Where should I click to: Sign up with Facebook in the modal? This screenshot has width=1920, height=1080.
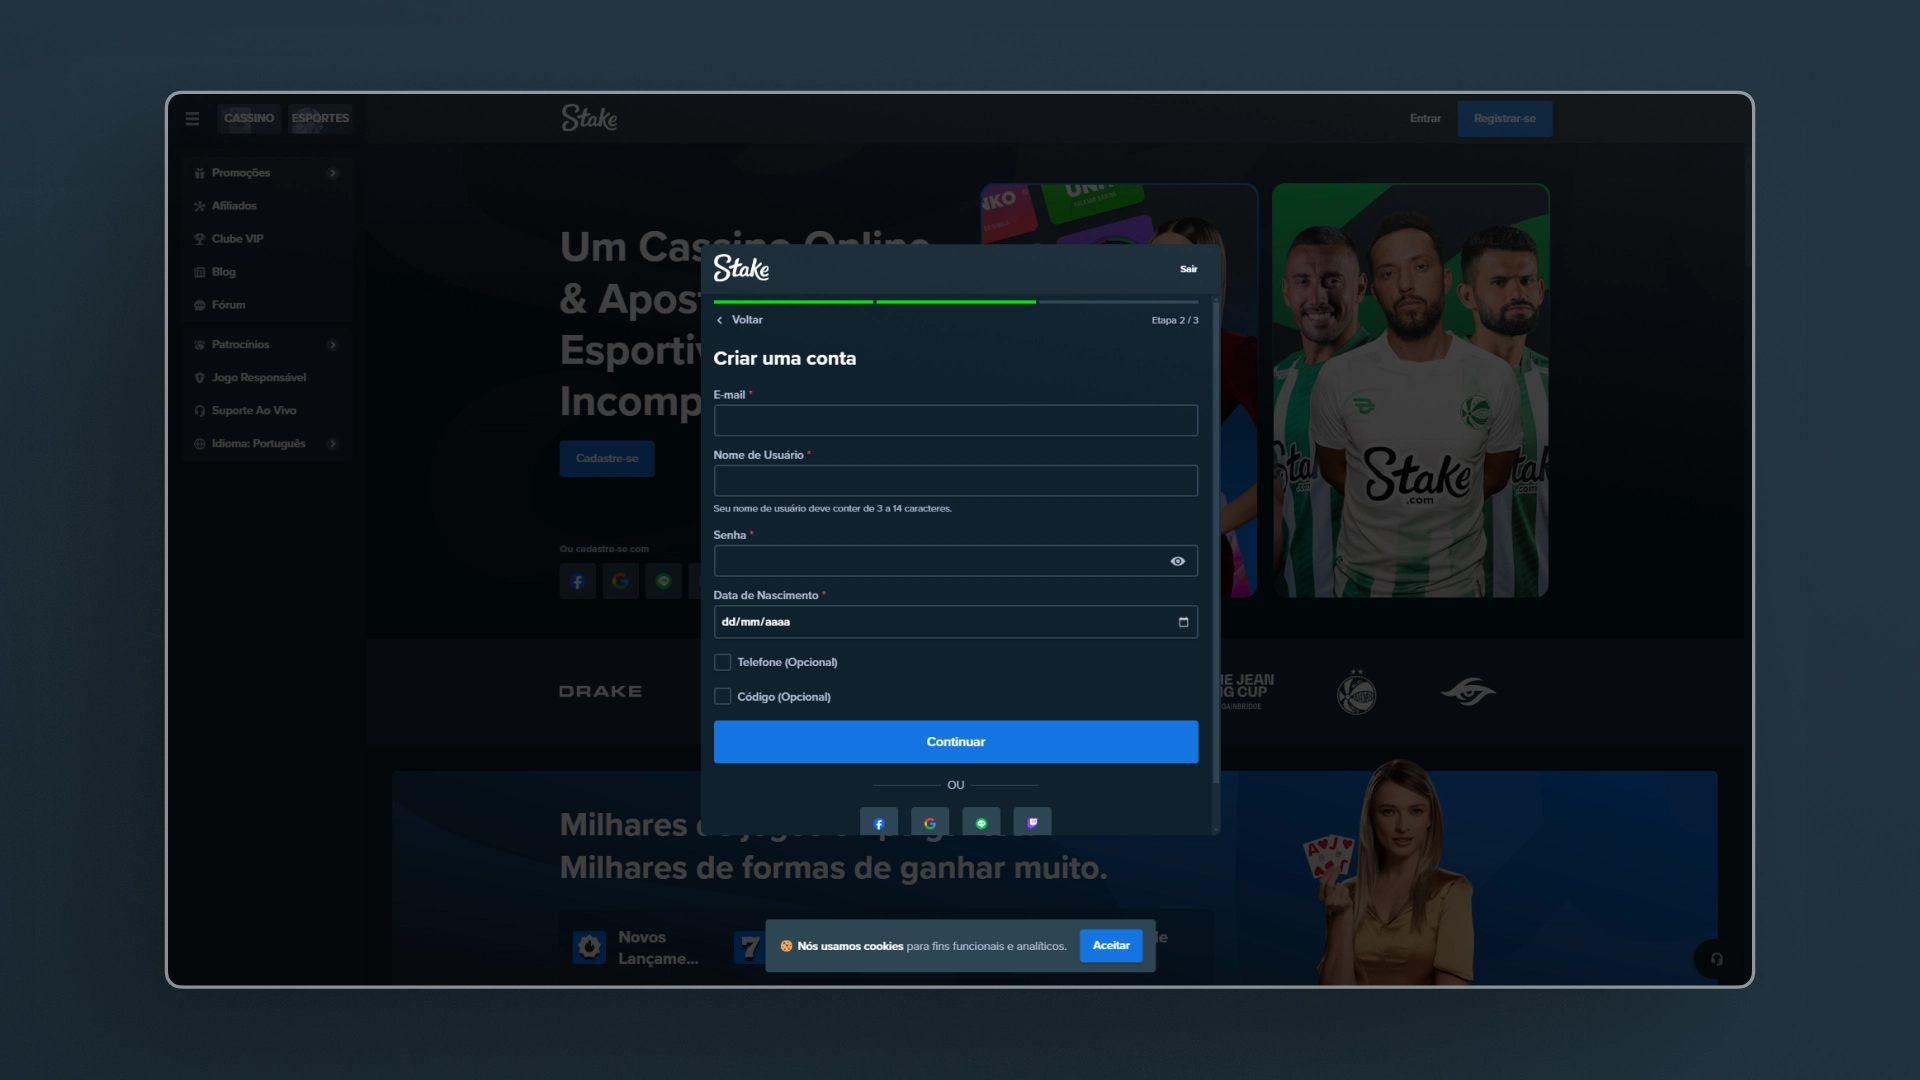point(879,823)
